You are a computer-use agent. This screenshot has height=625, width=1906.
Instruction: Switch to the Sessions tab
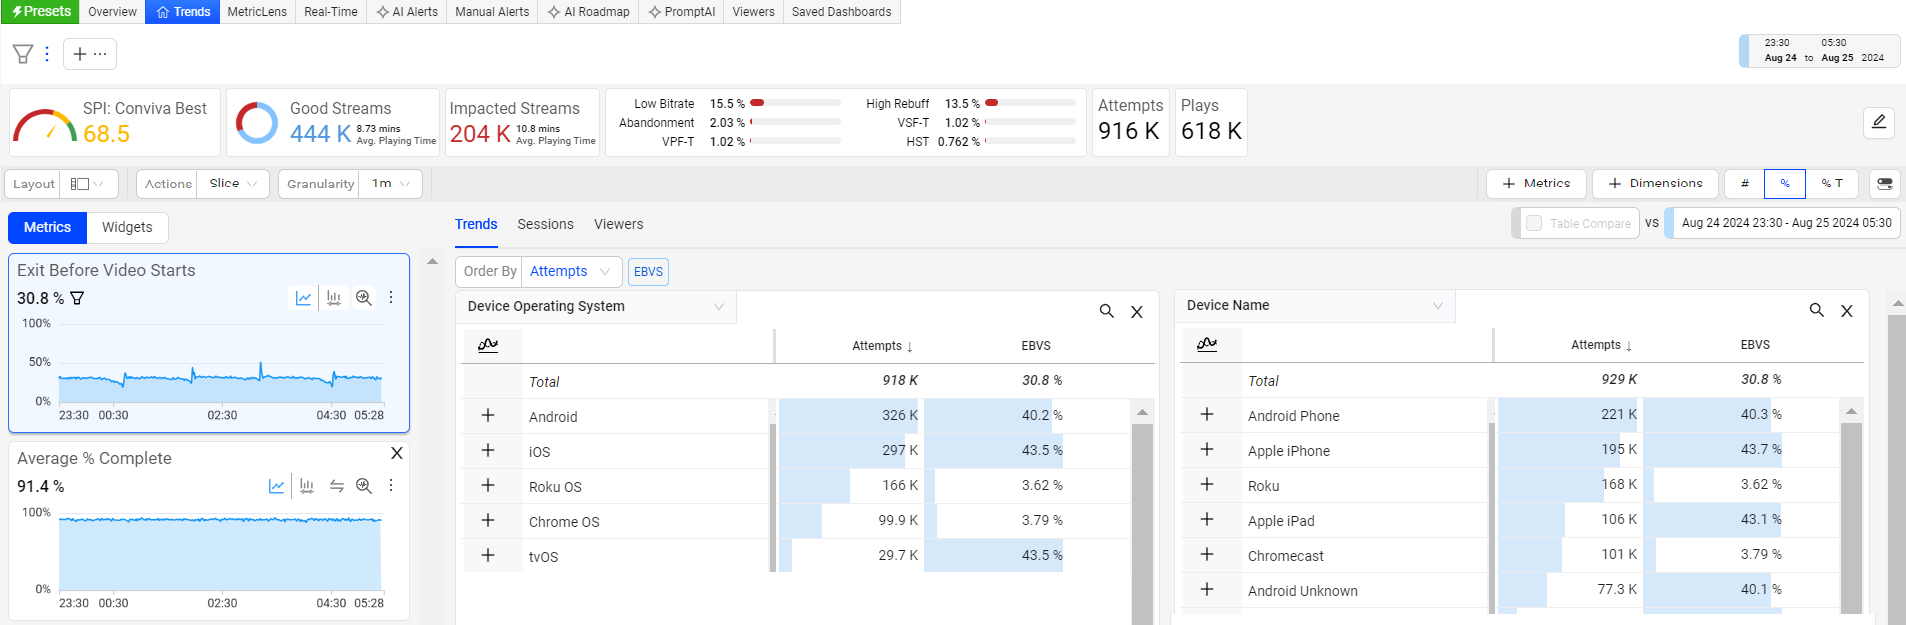click(x=545, y=224)
